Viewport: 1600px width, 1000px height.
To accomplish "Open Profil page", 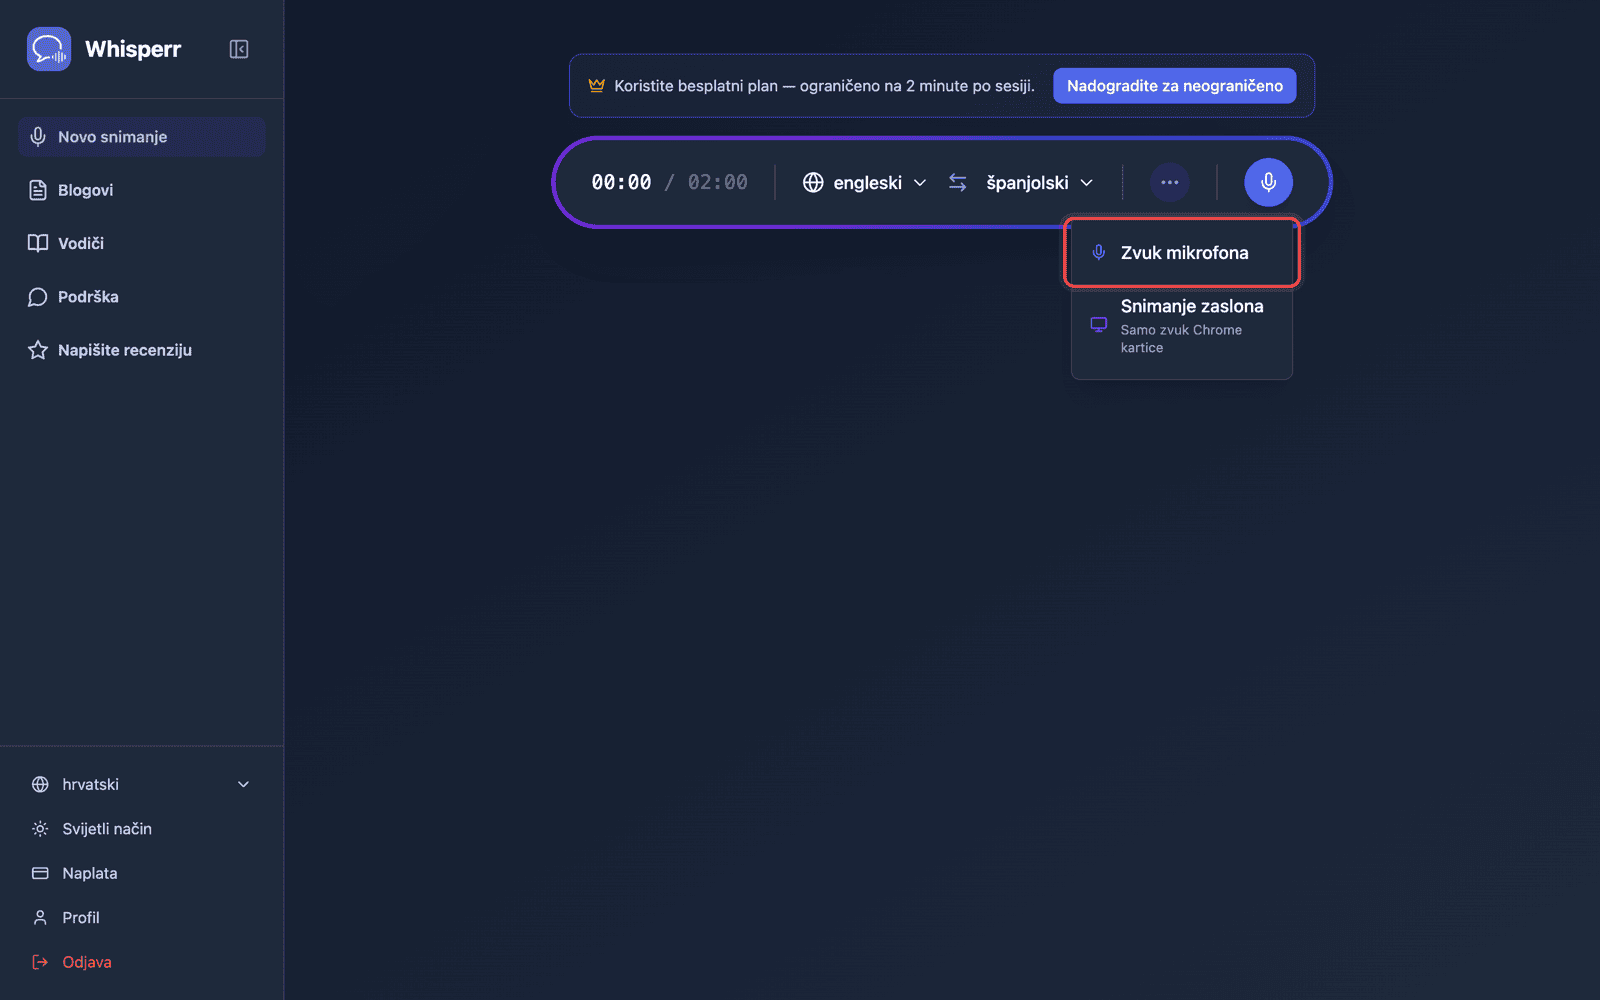I will [141, 918].
